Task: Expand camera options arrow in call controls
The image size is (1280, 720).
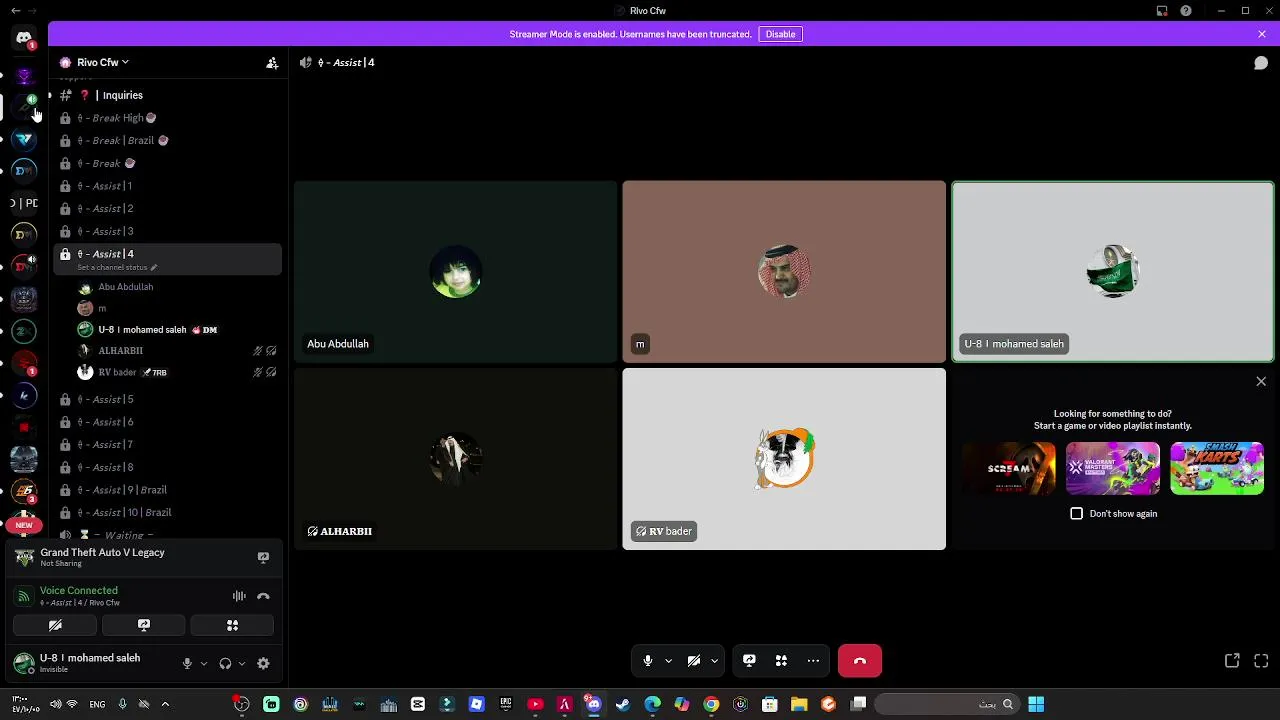Action: (x=714, y=660)
